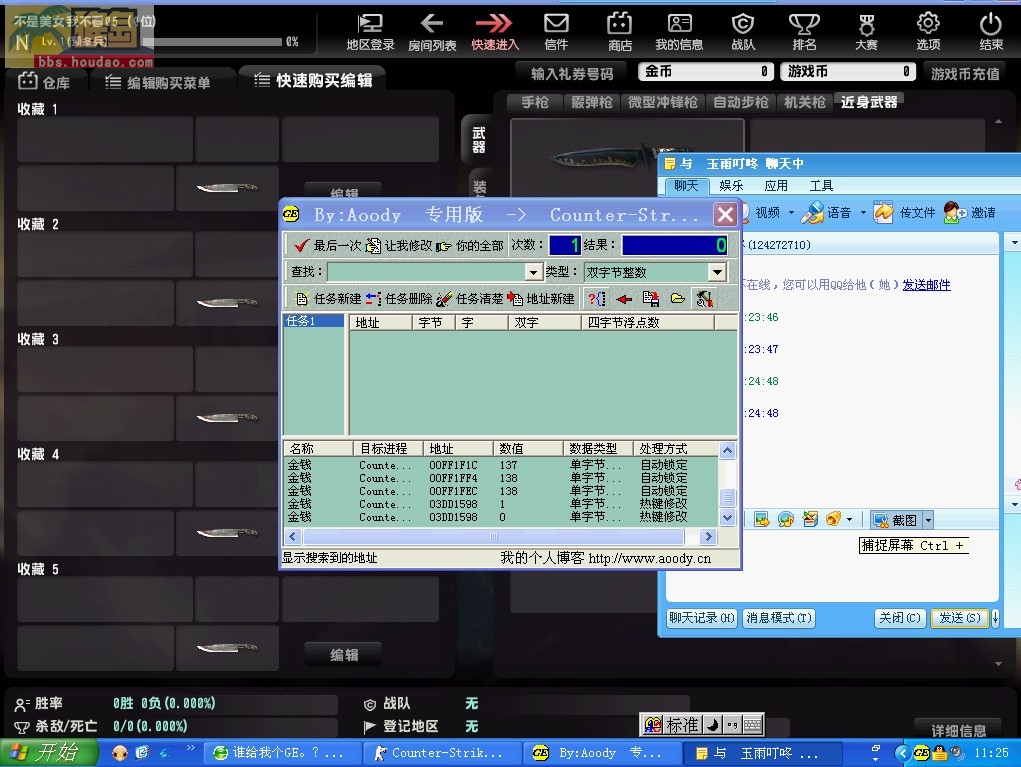Select 金钱 row with address 00FF1F1C
The width and height of the screenshot is (1021, 767).
point(501,465)
